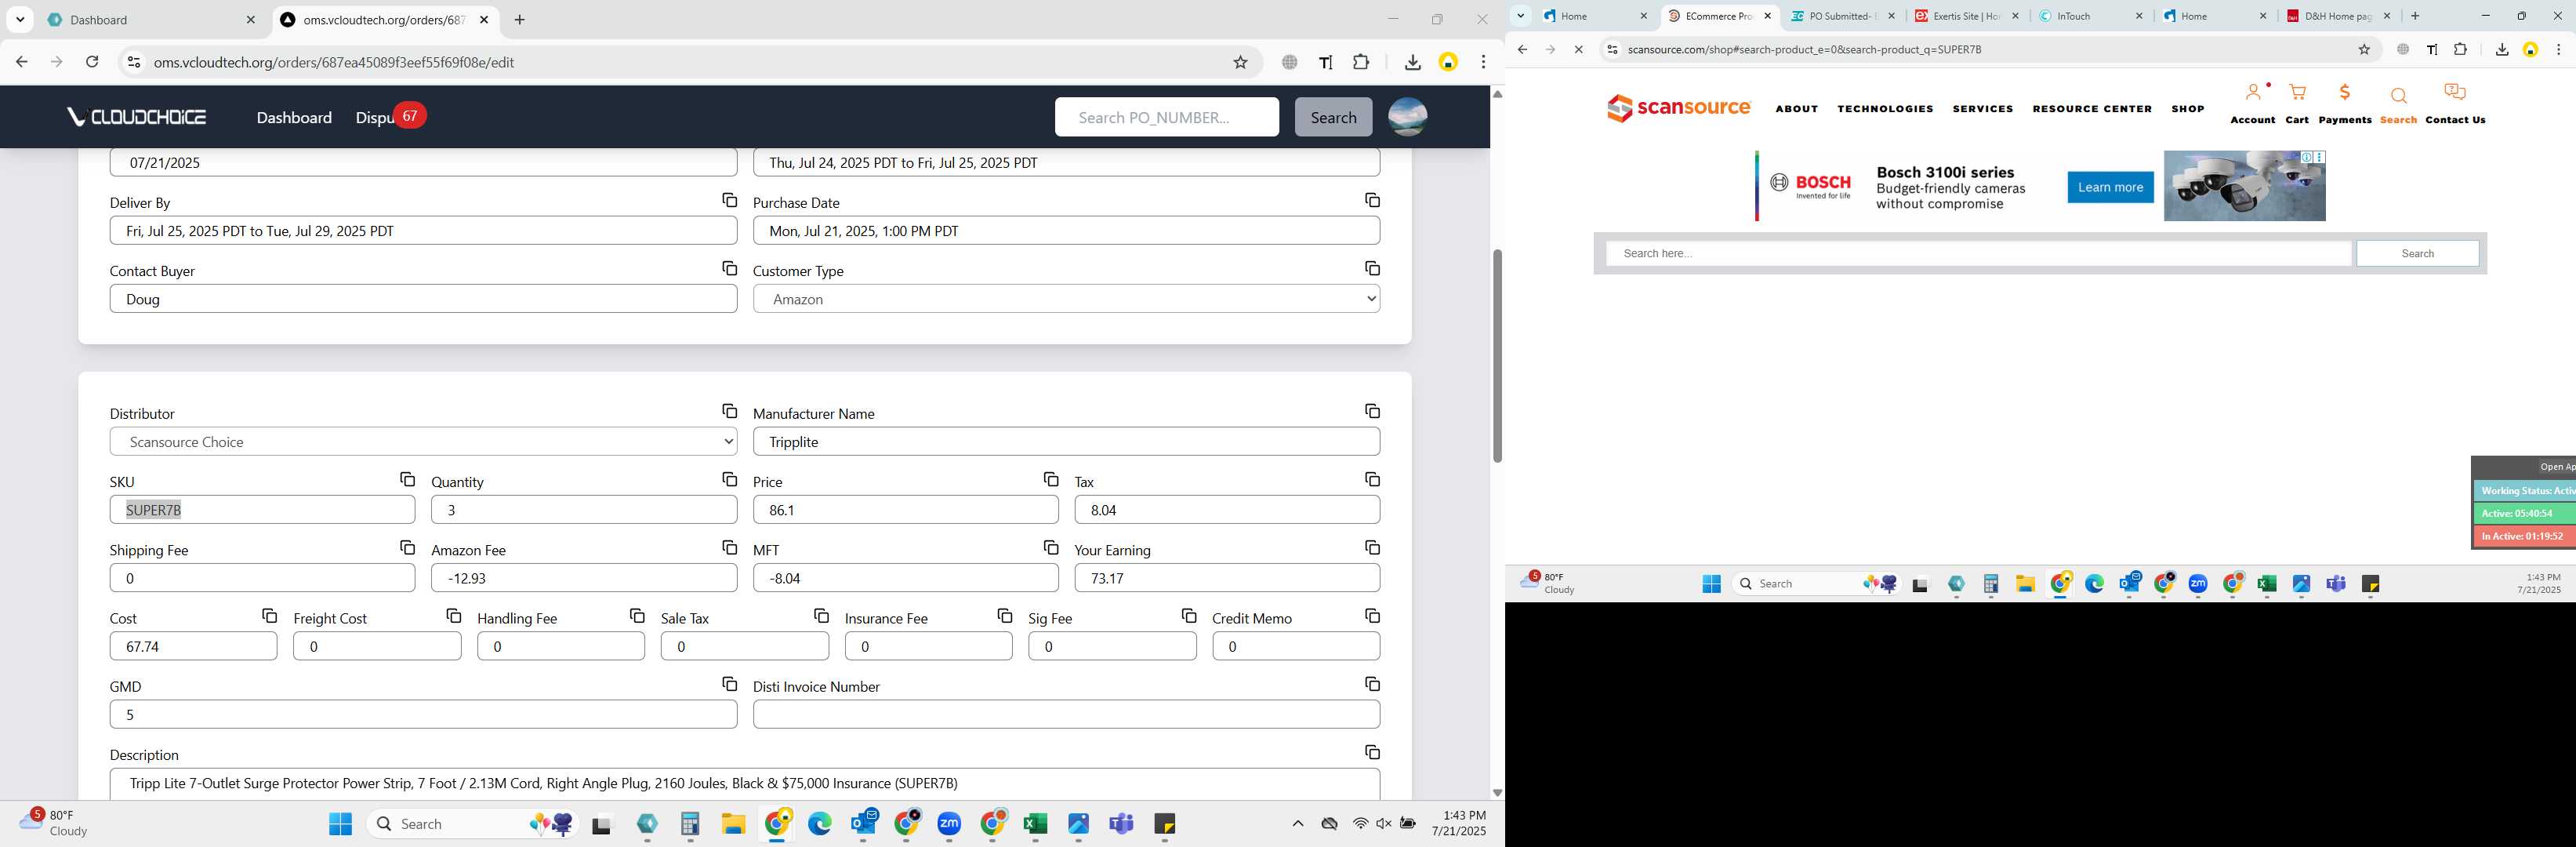Copy the Amazon Fee value
The image size is (2576, 847).
click(x=729, y=548)
